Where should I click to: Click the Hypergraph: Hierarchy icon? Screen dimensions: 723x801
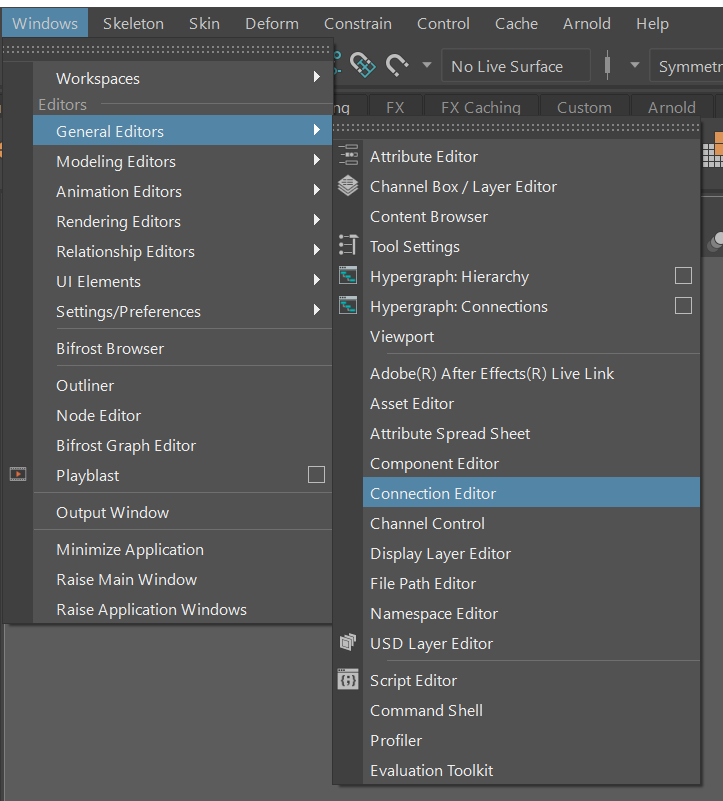[348, 276]
